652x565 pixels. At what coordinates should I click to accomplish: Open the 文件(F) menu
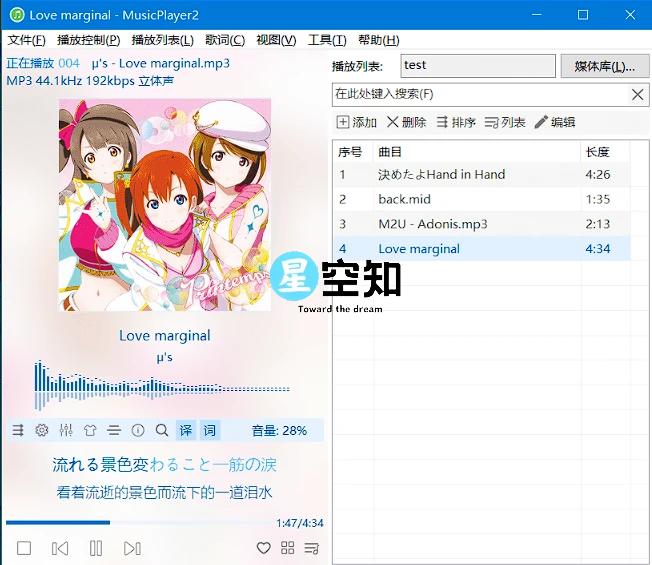point(27,40)
